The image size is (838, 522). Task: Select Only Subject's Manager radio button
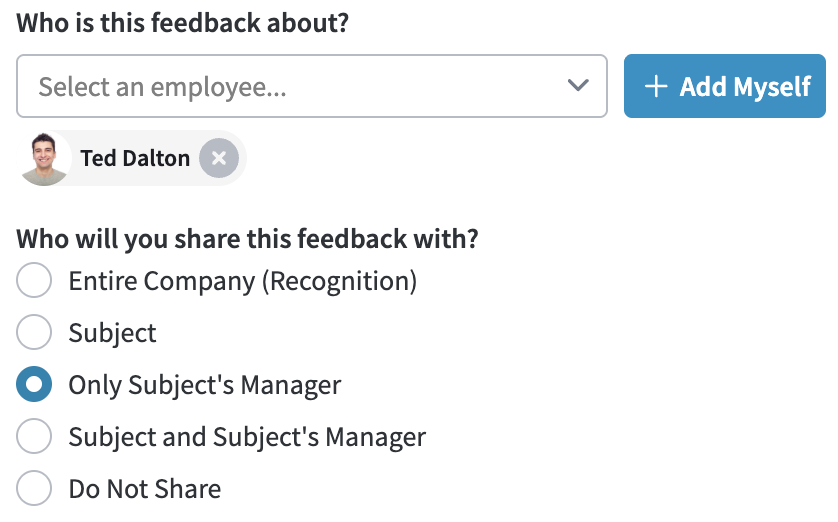pos(34,384)
